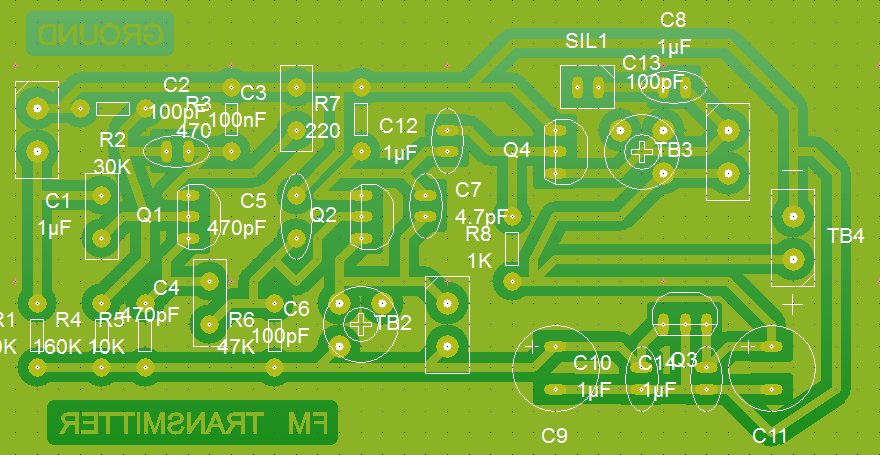The width and height of the screenshot is (880, 455).
Task: Select the R6 resistor label
Action: coord(242,320)
